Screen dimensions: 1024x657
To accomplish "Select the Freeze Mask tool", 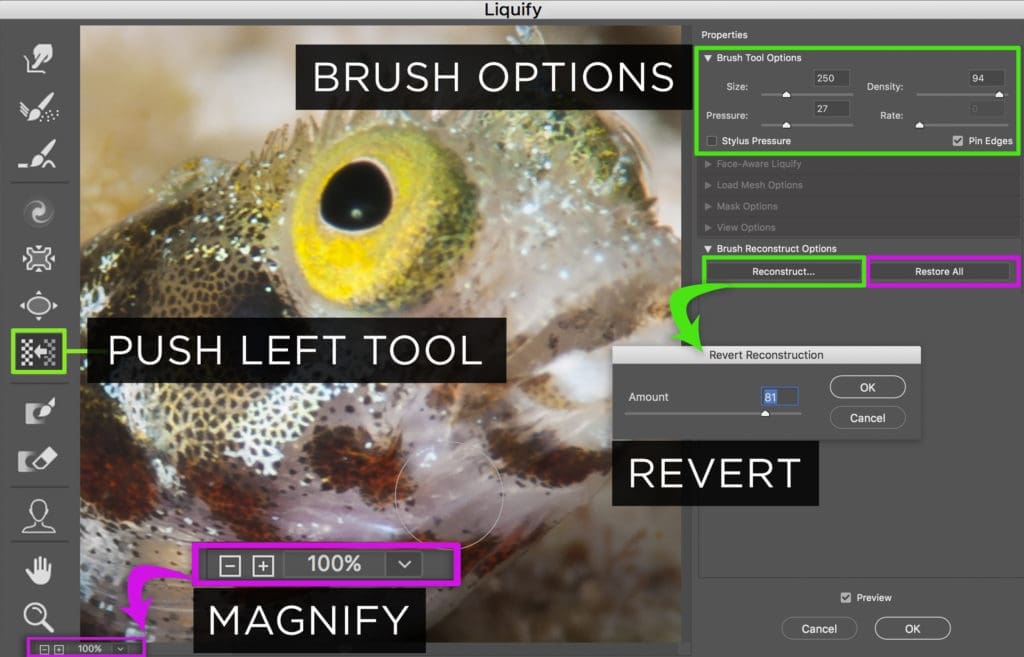I will (x=39, y=411).
